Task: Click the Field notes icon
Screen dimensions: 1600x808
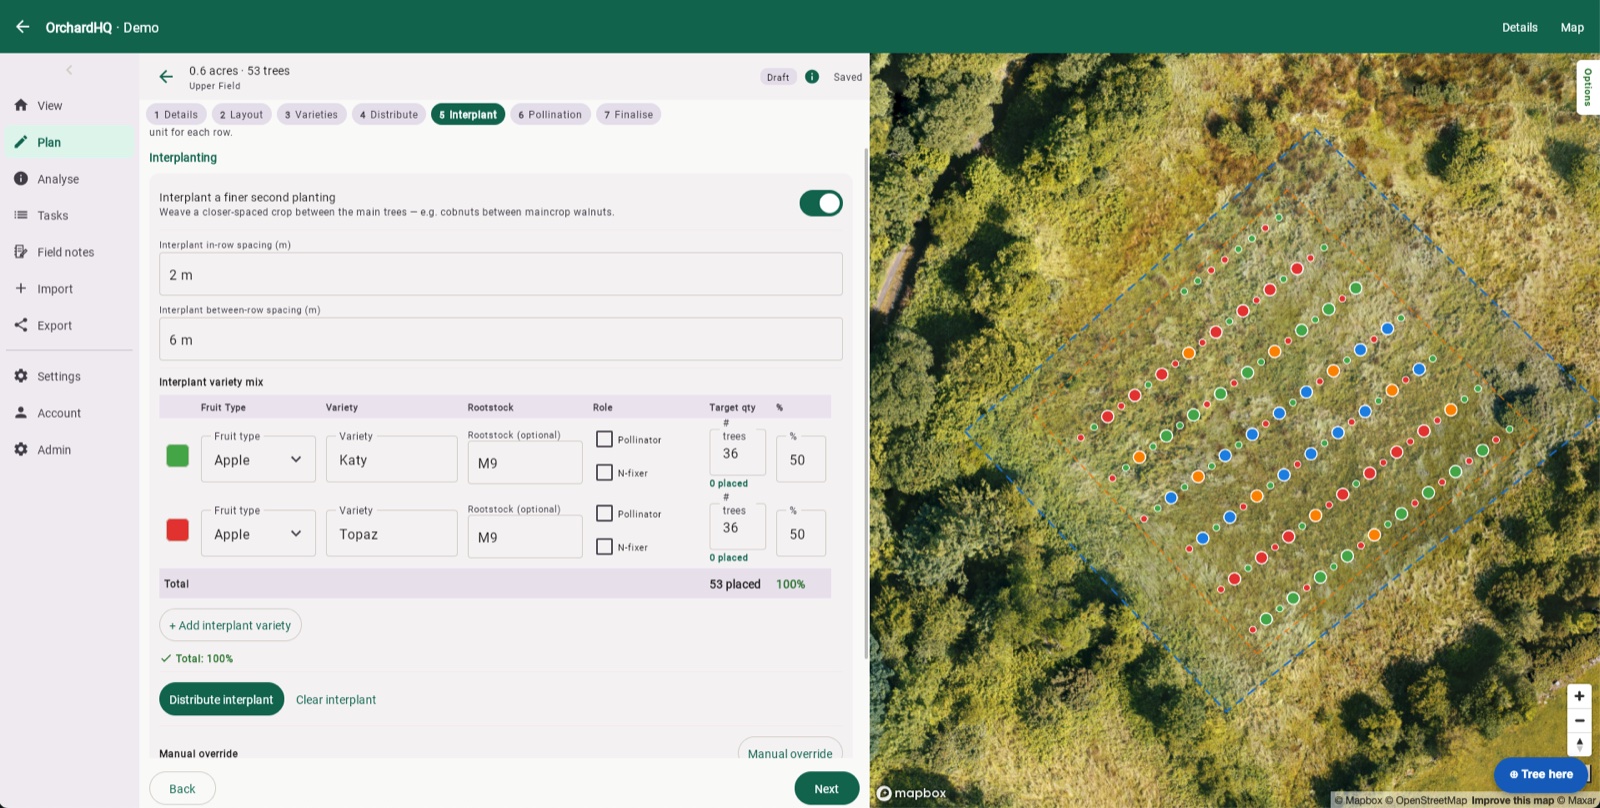Action: point(21,252)
